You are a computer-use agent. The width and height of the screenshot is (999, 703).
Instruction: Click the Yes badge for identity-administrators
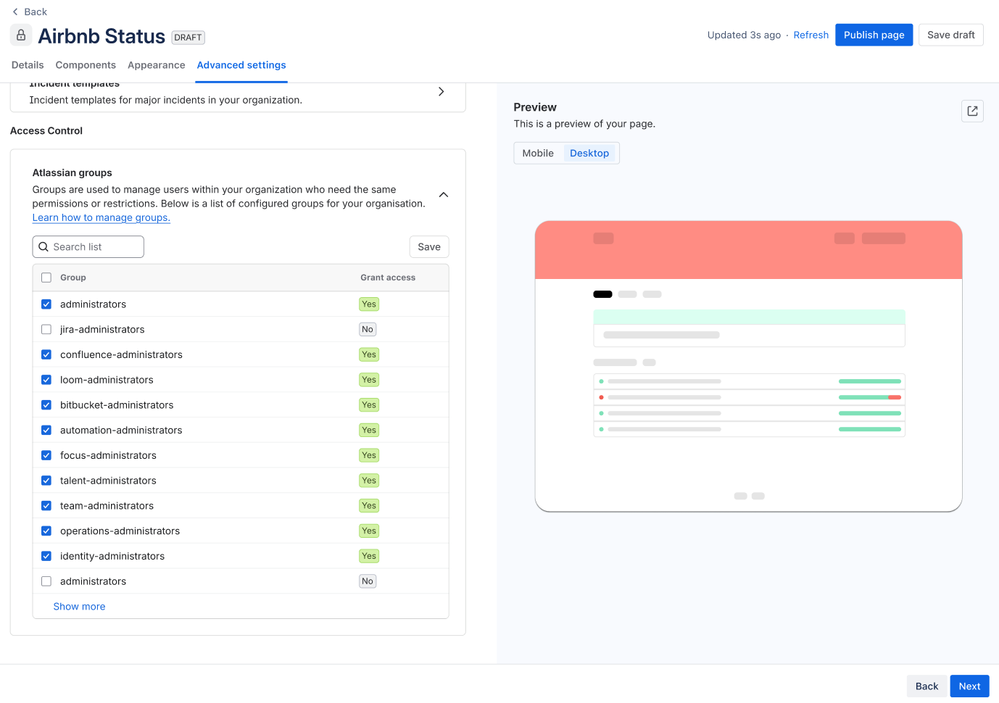point(369,556)
